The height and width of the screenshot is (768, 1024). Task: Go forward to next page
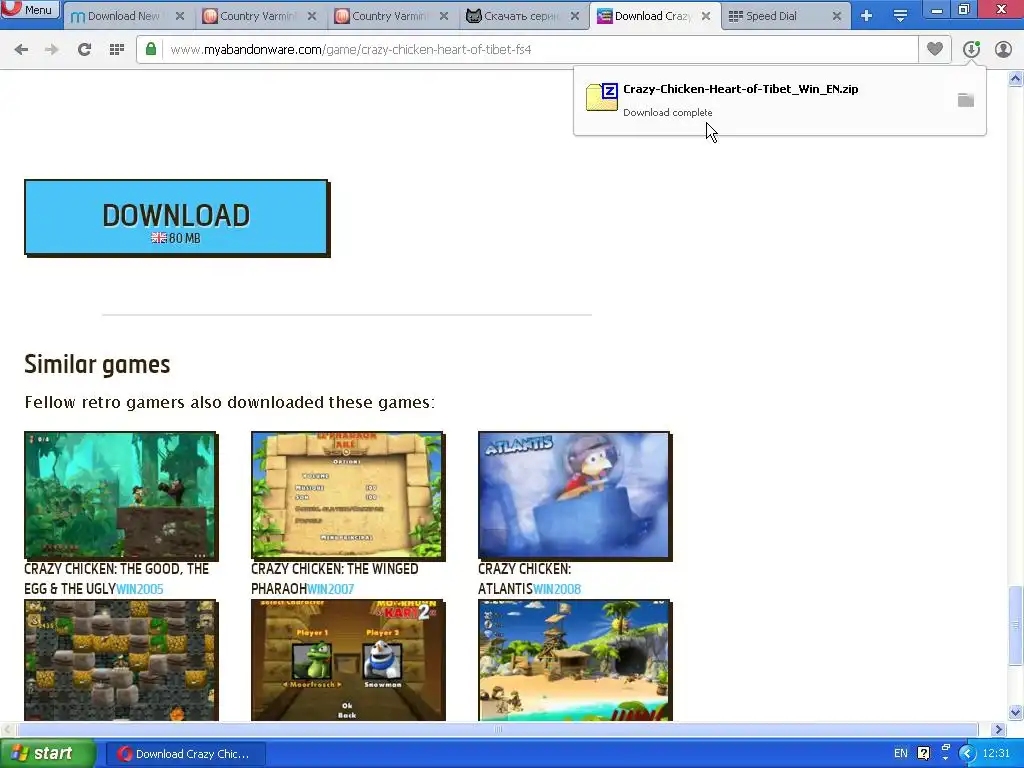(x=52, y=49)
